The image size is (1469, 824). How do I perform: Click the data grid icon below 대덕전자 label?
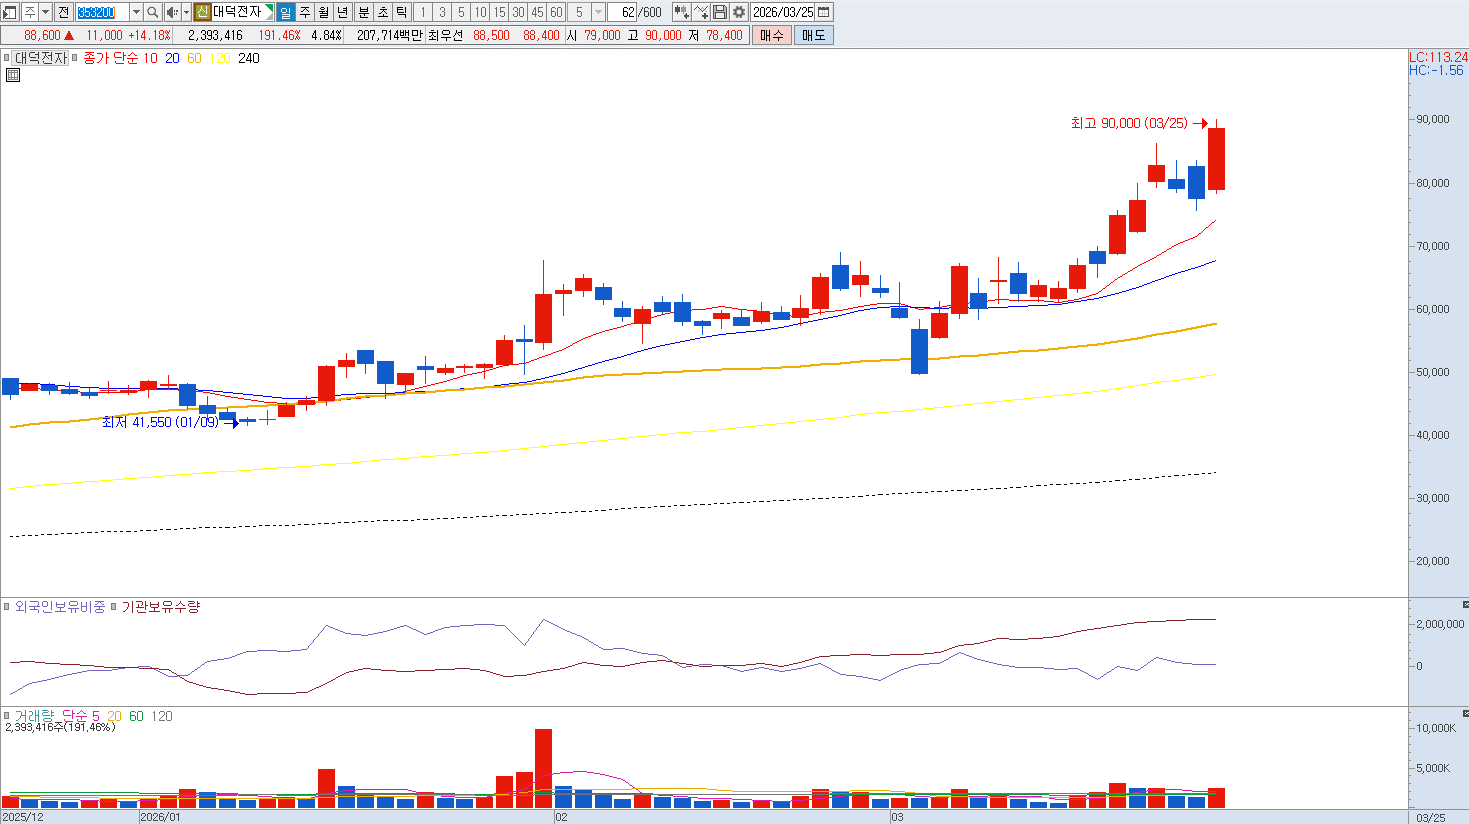pyautogui.click(x=12, y=75)
